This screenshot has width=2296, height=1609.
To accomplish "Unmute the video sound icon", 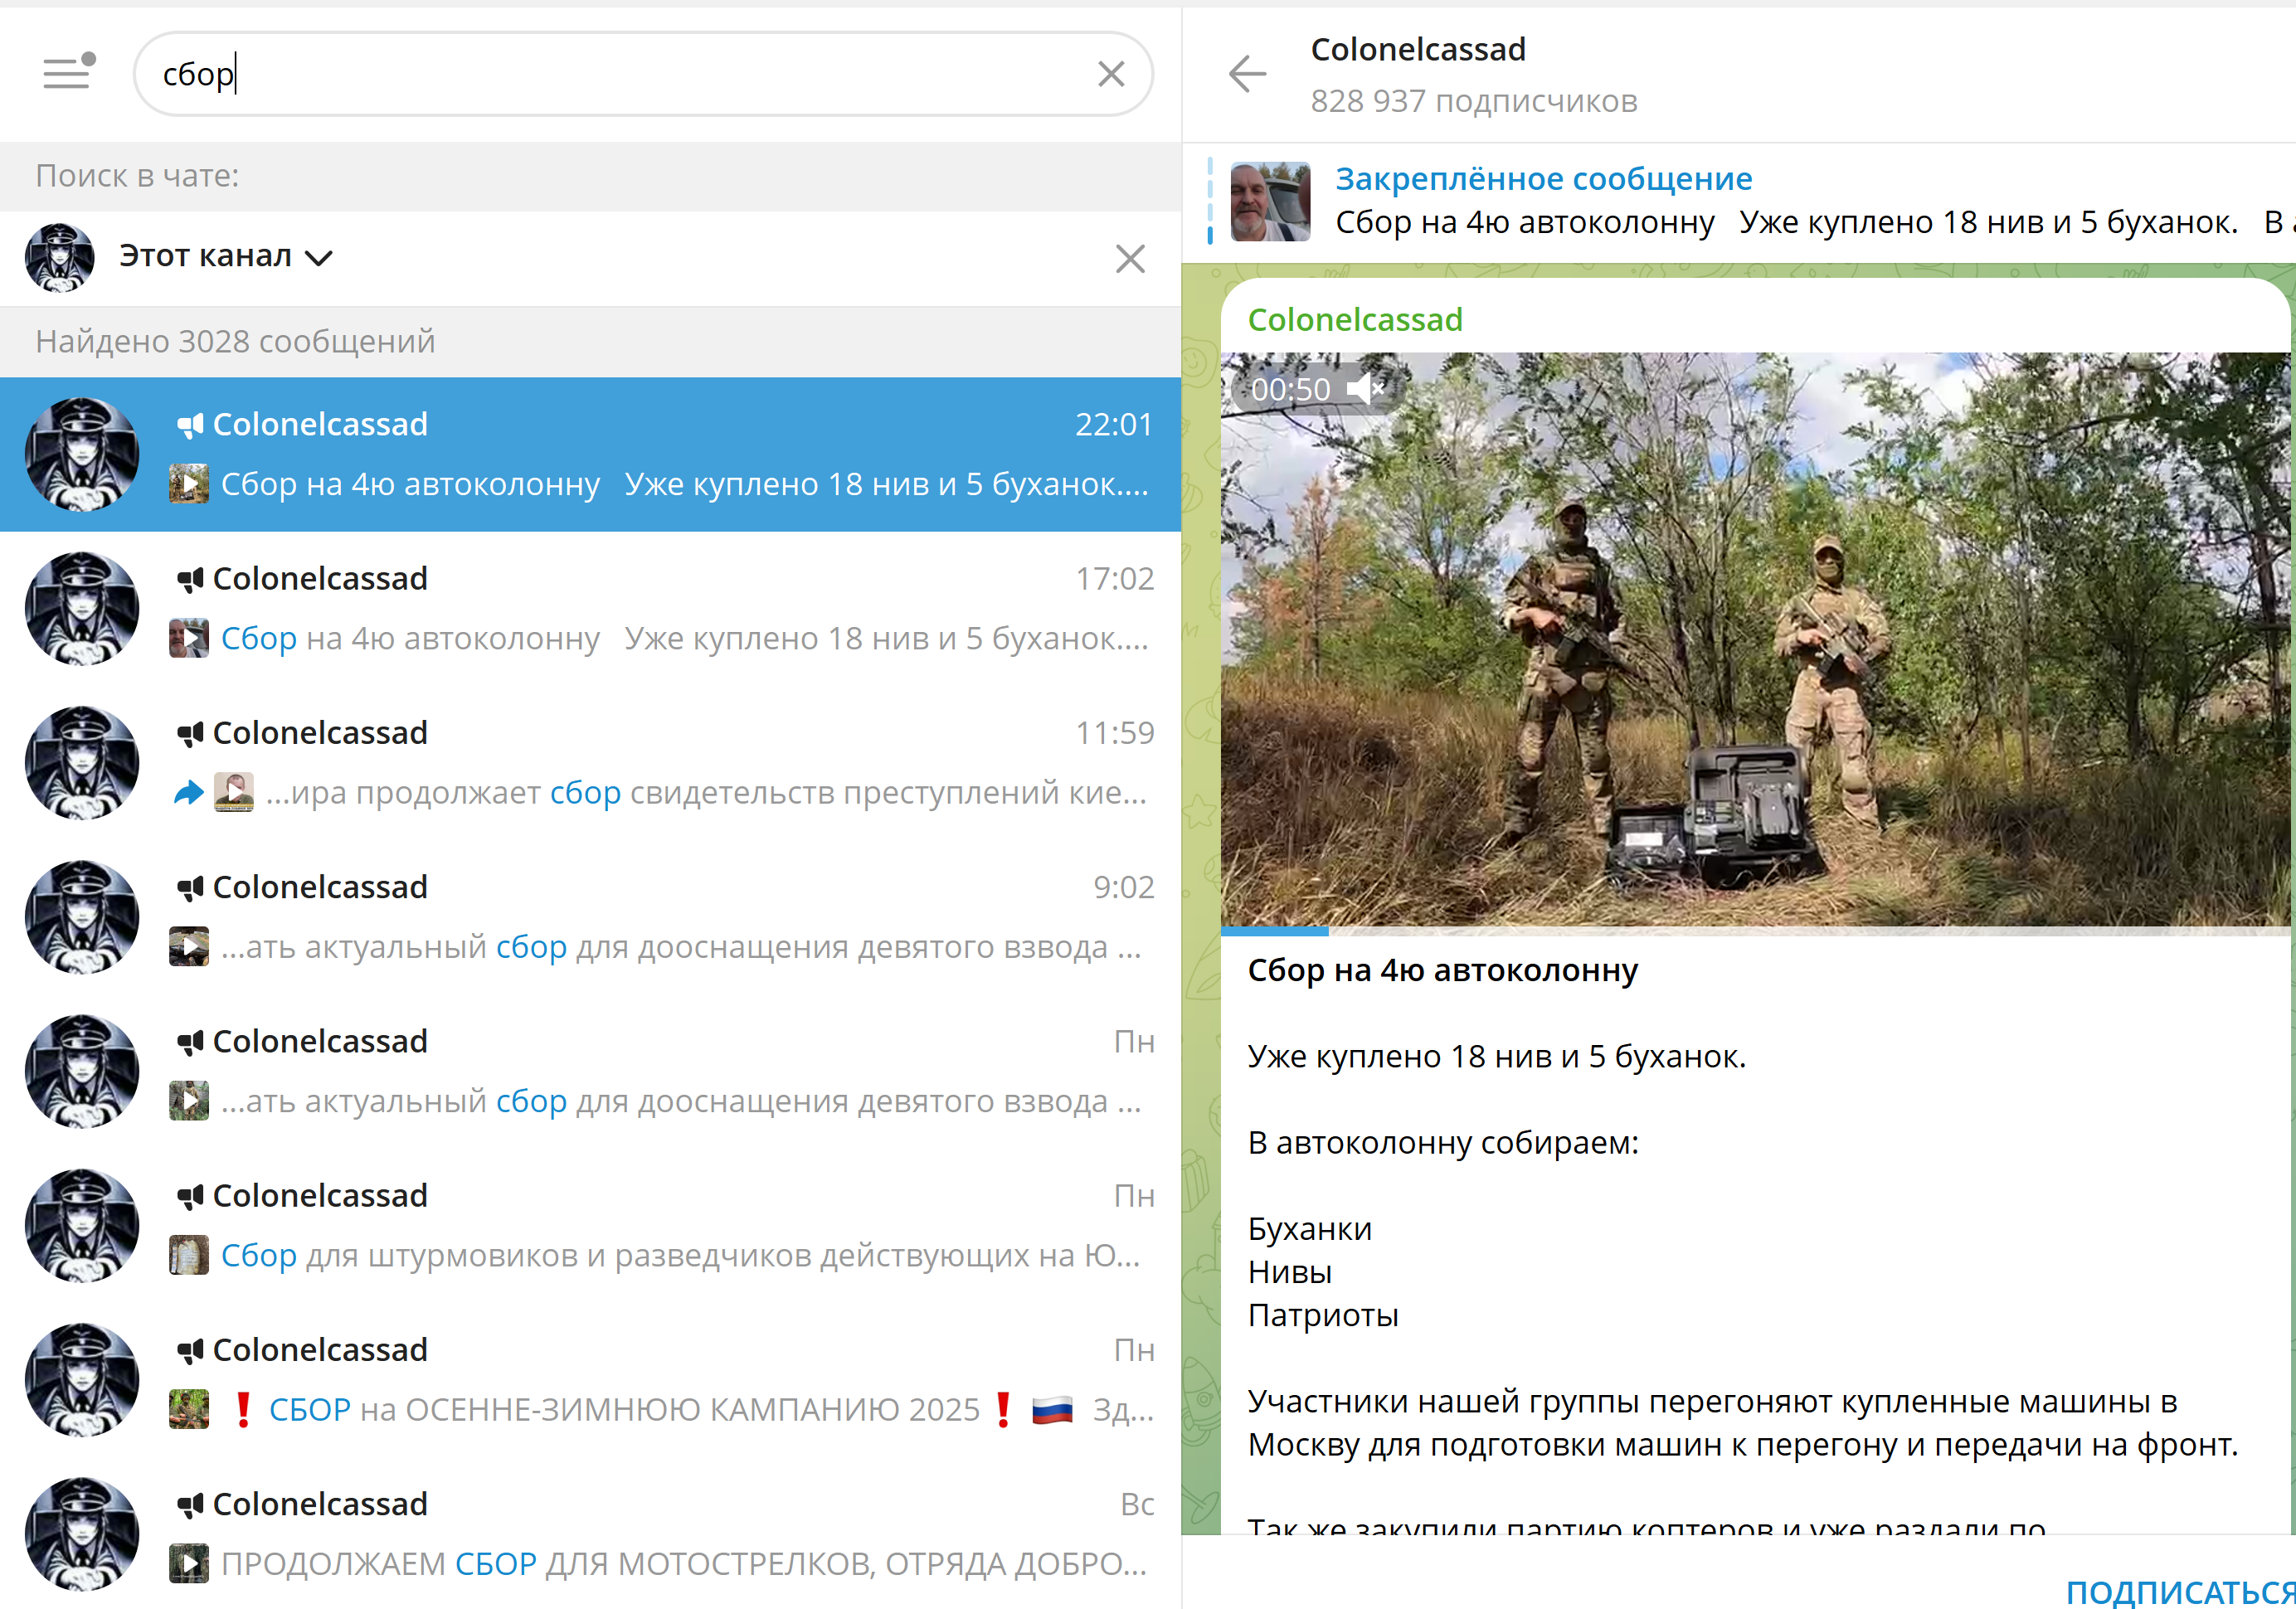I will [x=1366, y=389].
